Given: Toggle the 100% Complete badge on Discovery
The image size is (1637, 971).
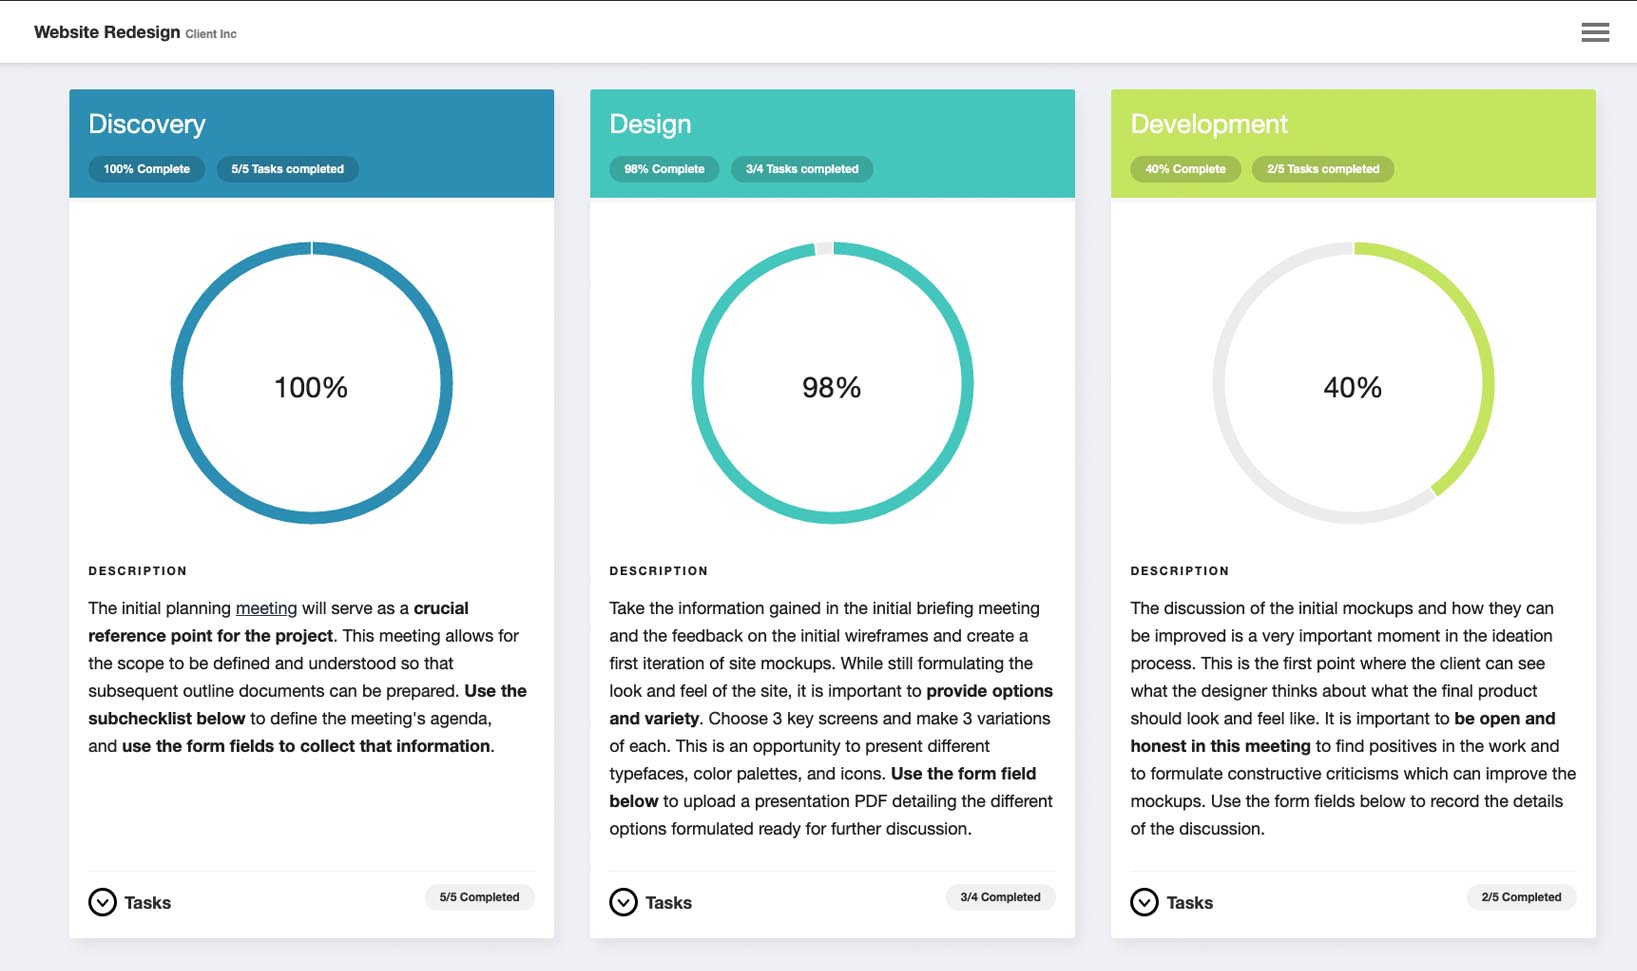Looking at the screenshot, I should 146,169.
